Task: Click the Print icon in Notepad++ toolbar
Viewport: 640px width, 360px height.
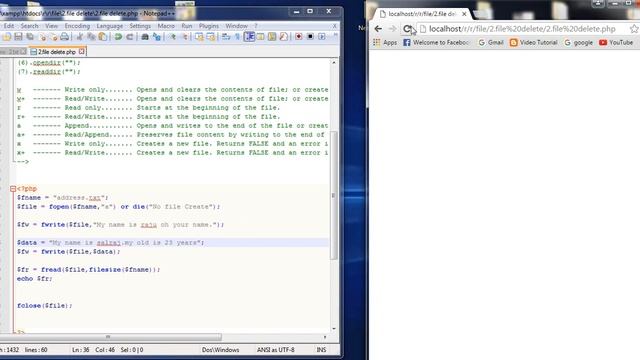Action: point(64,37)
